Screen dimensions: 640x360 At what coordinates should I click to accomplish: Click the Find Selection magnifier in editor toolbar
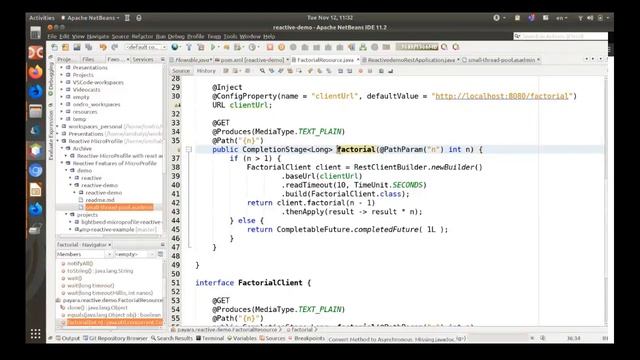(x=262, y=71)
